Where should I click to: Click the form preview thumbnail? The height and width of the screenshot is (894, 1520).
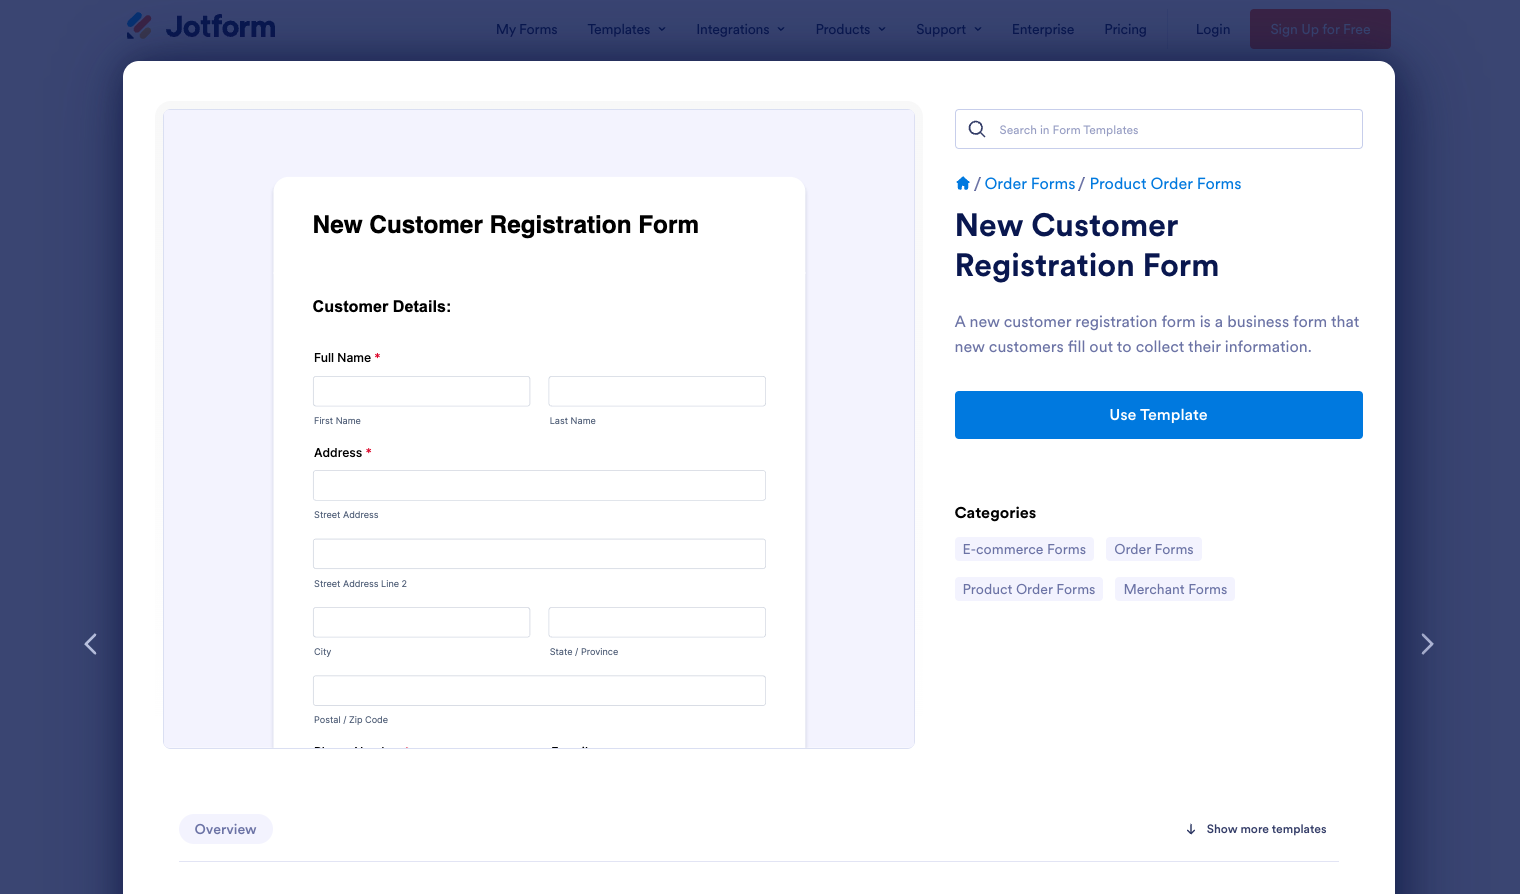pos(539,430)
